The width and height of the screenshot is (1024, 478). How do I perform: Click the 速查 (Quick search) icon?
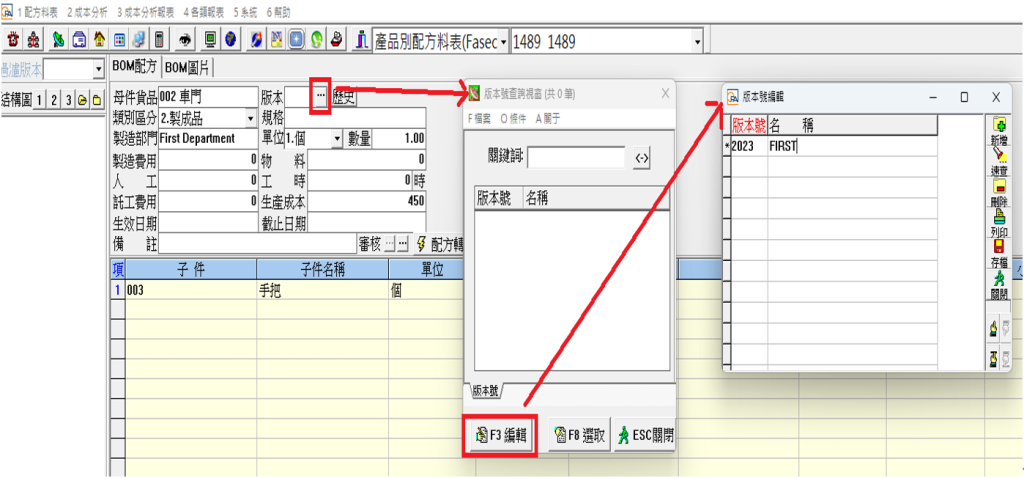coord(998,161)
